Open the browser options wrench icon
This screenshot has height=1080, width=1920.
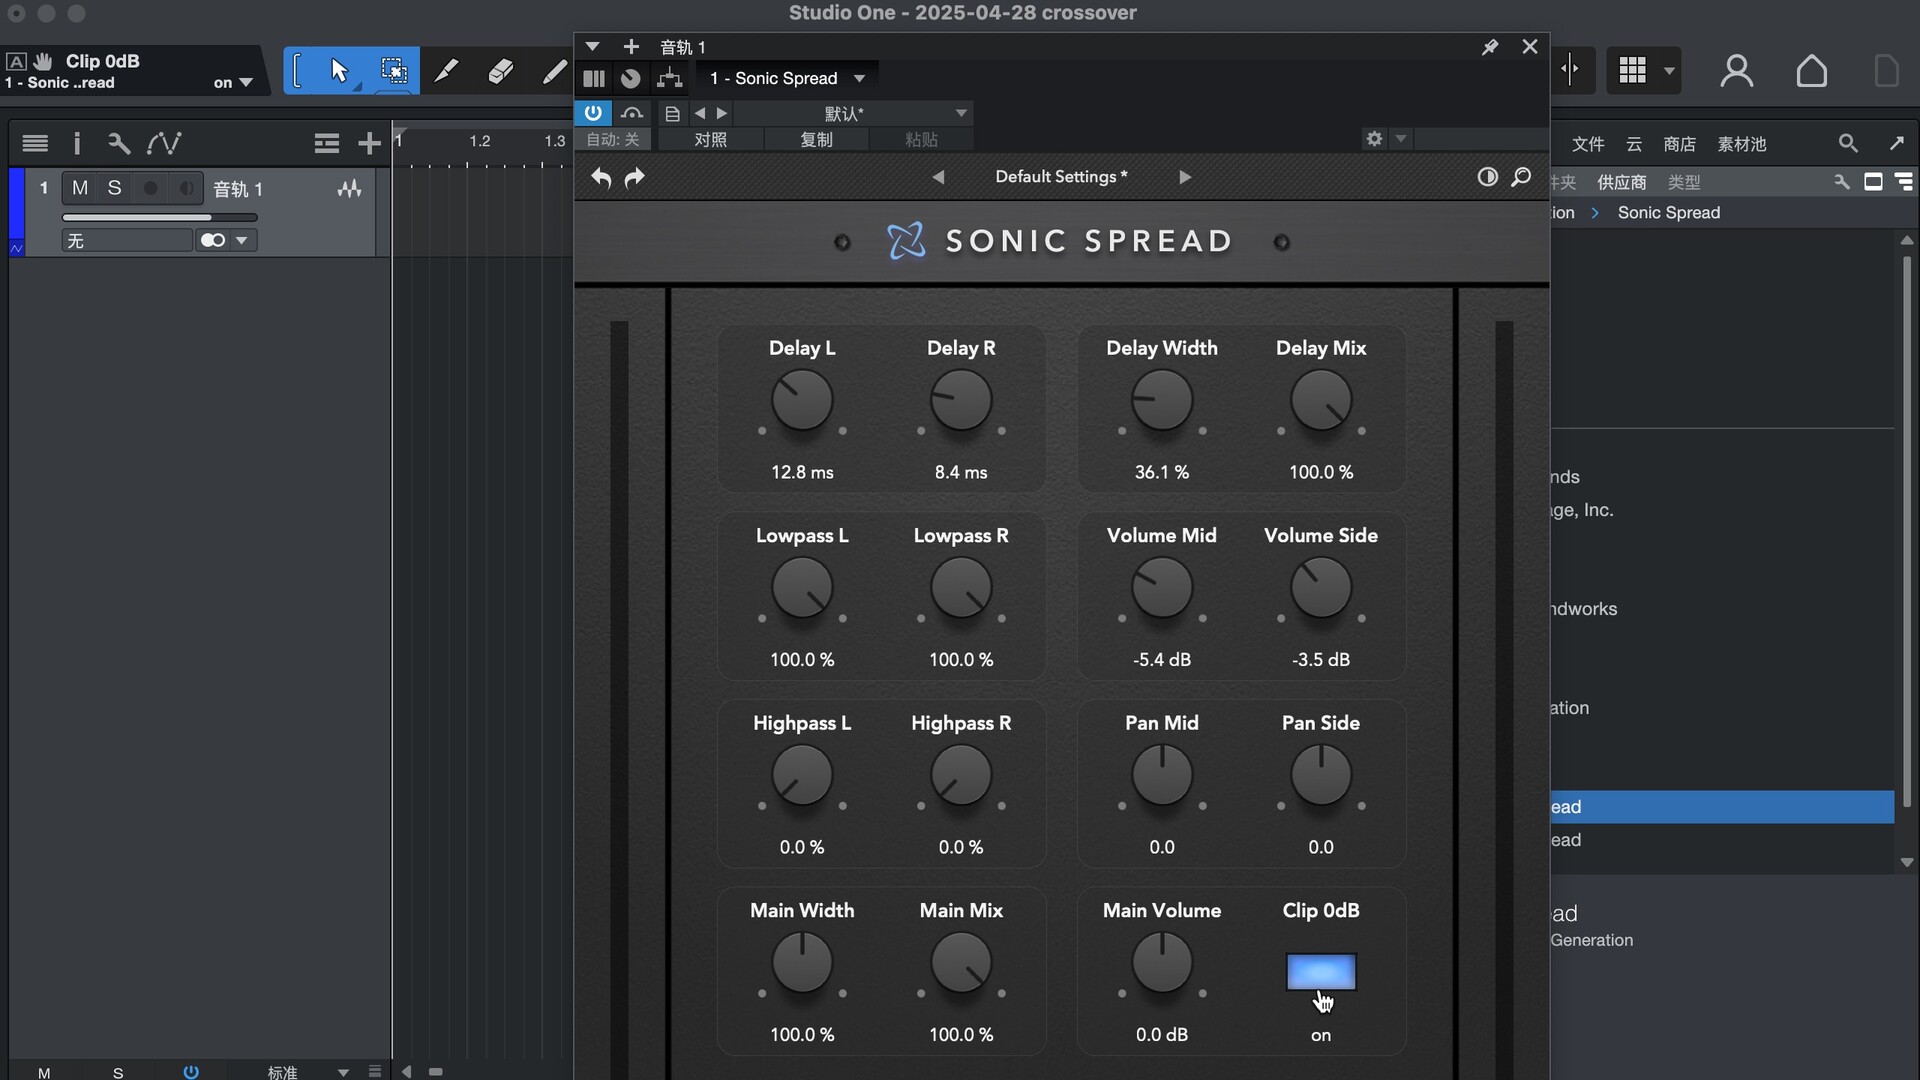click(1842, 182)
